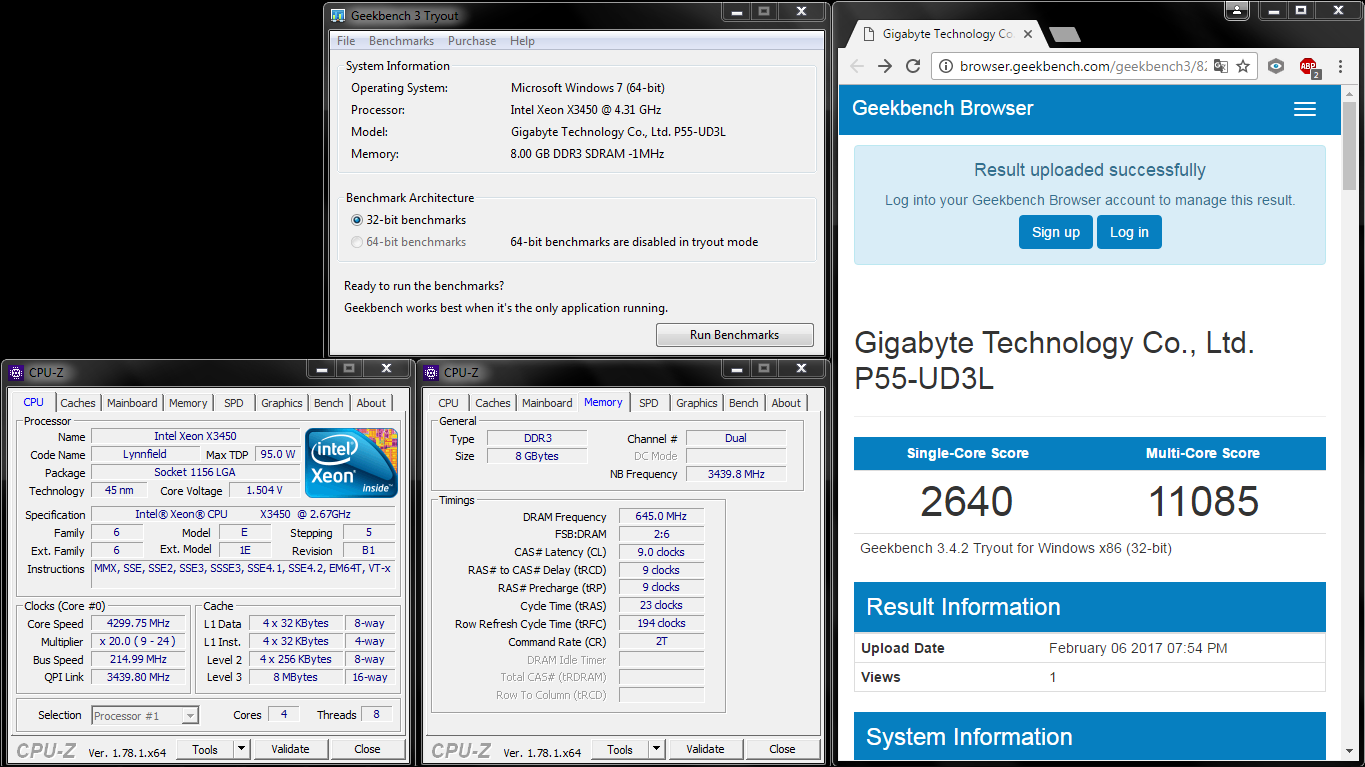The image size is (1365, 767).
Task: Click Chrome's back navigation arrow
Action: pyautogui.click(x=857, y=66)
